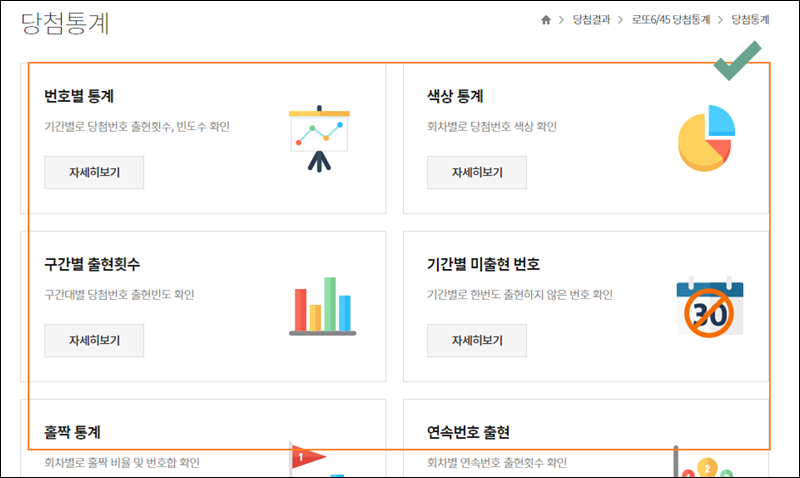Click the 구간별 출현횟수 heading
Image resolution: width=800 pixels, height=478 pixels.
[92, 264]
